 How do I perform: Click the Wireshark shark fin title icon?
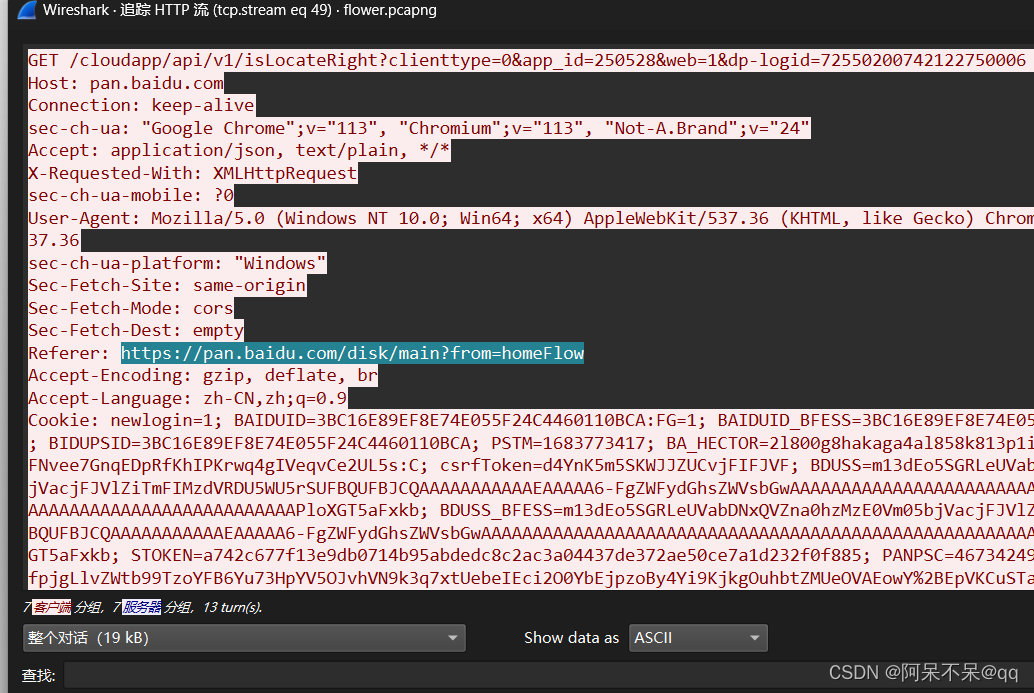[27, 10]
